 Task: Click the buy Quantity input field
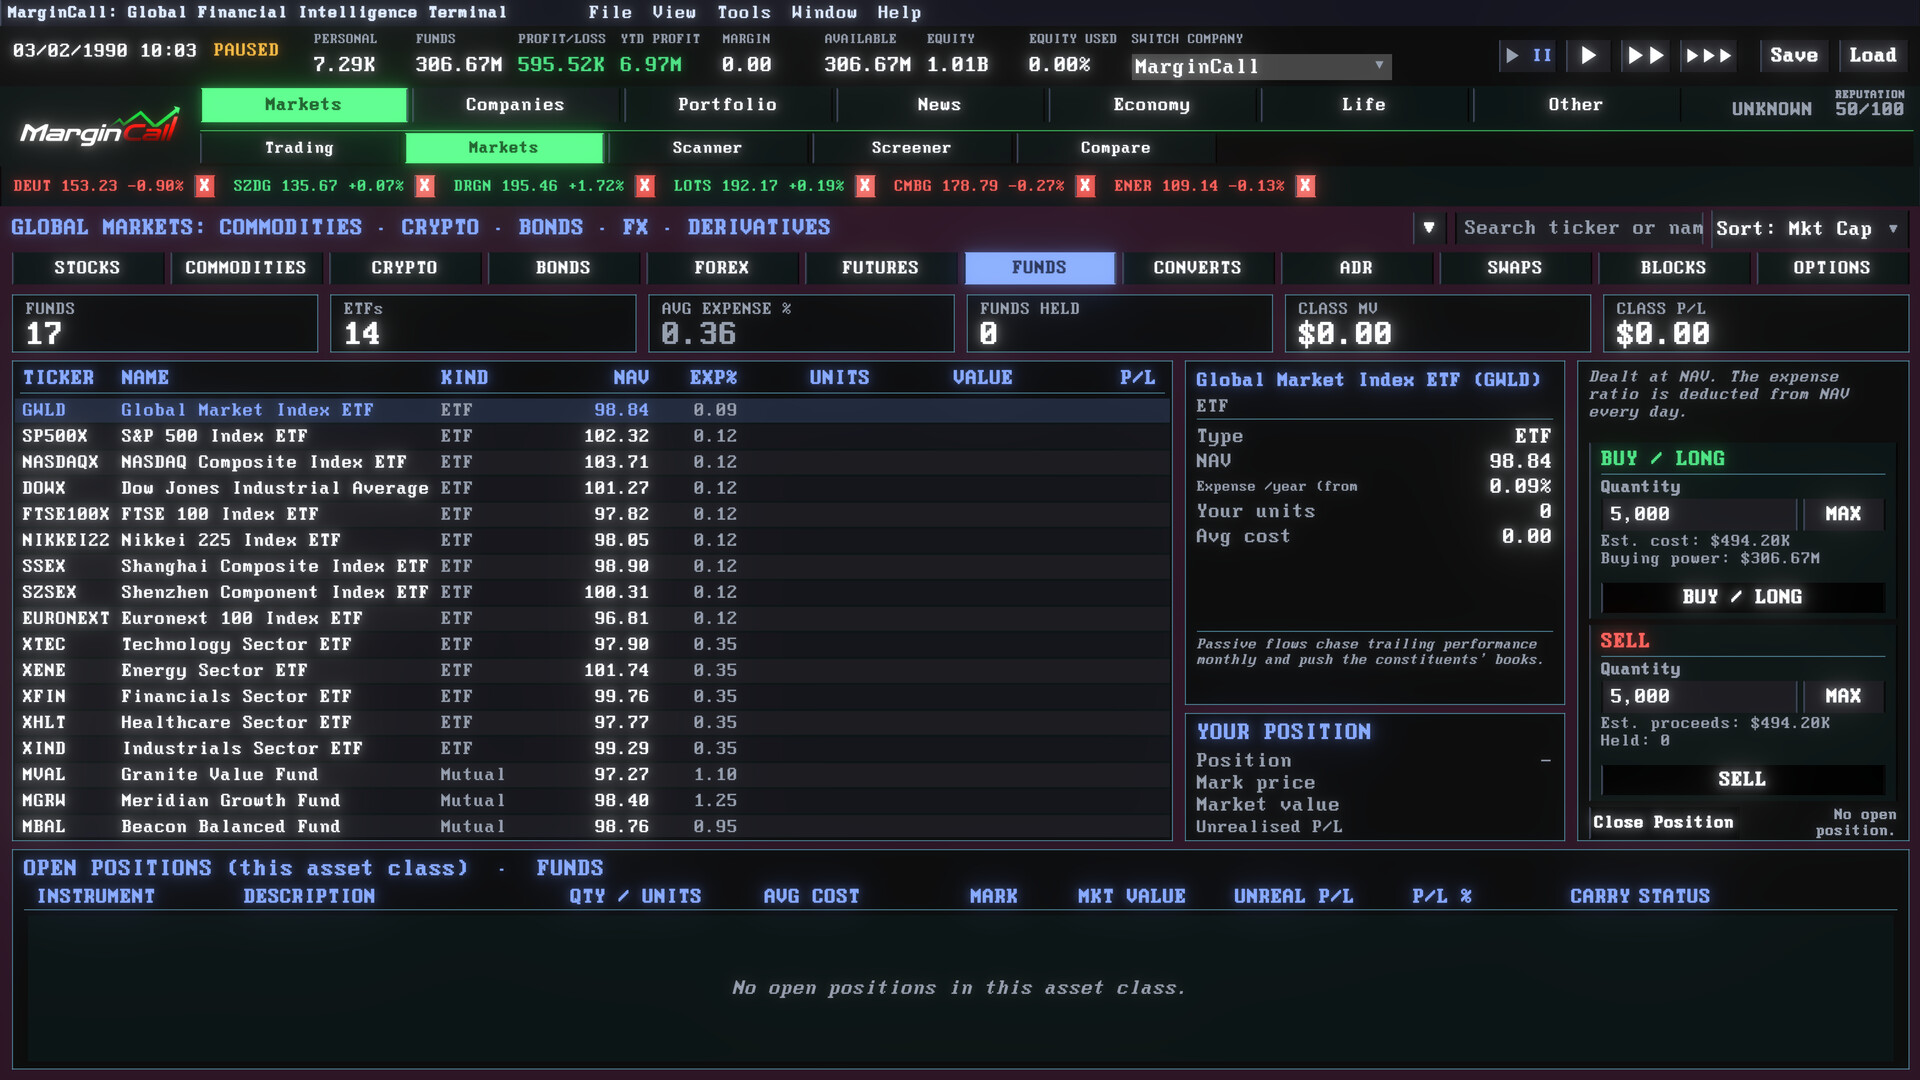pos(1698,514)
